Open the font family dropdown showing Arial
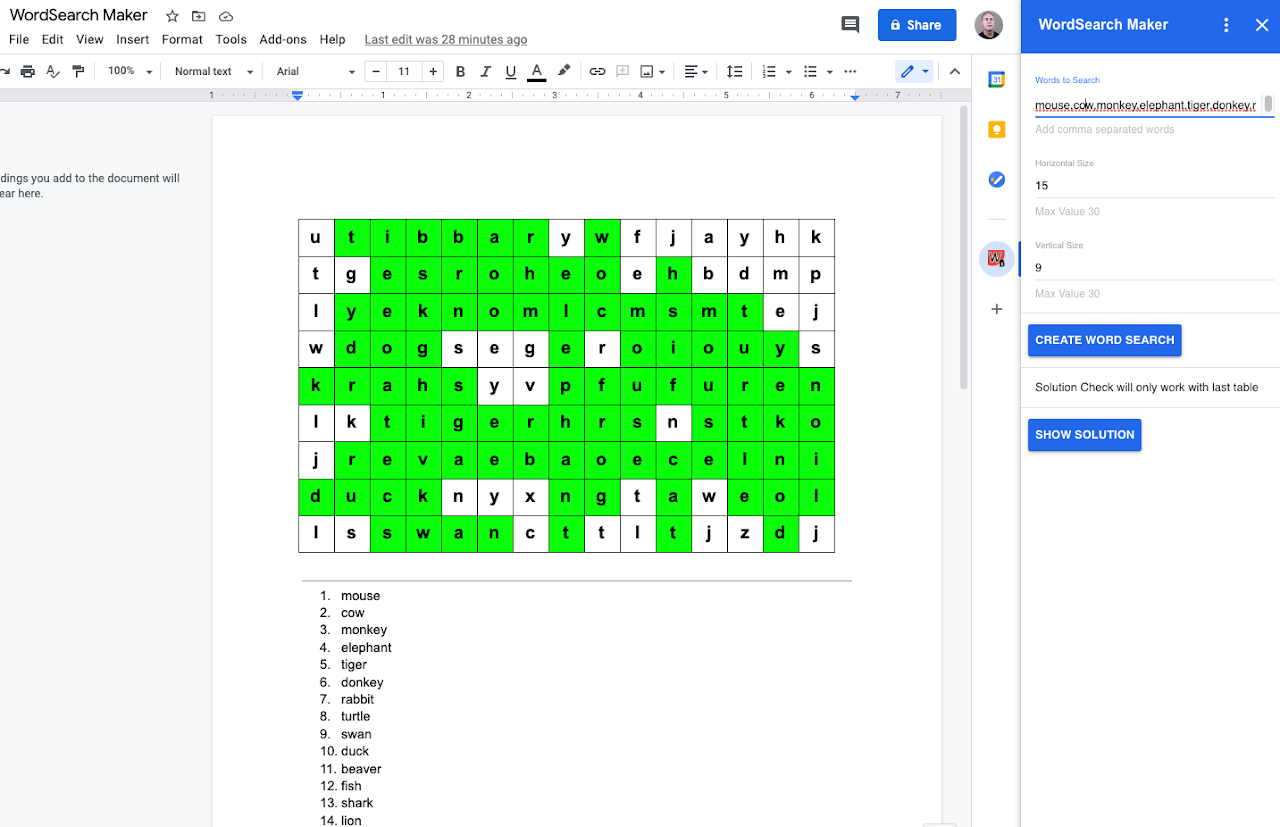 [x=312, y=71]
